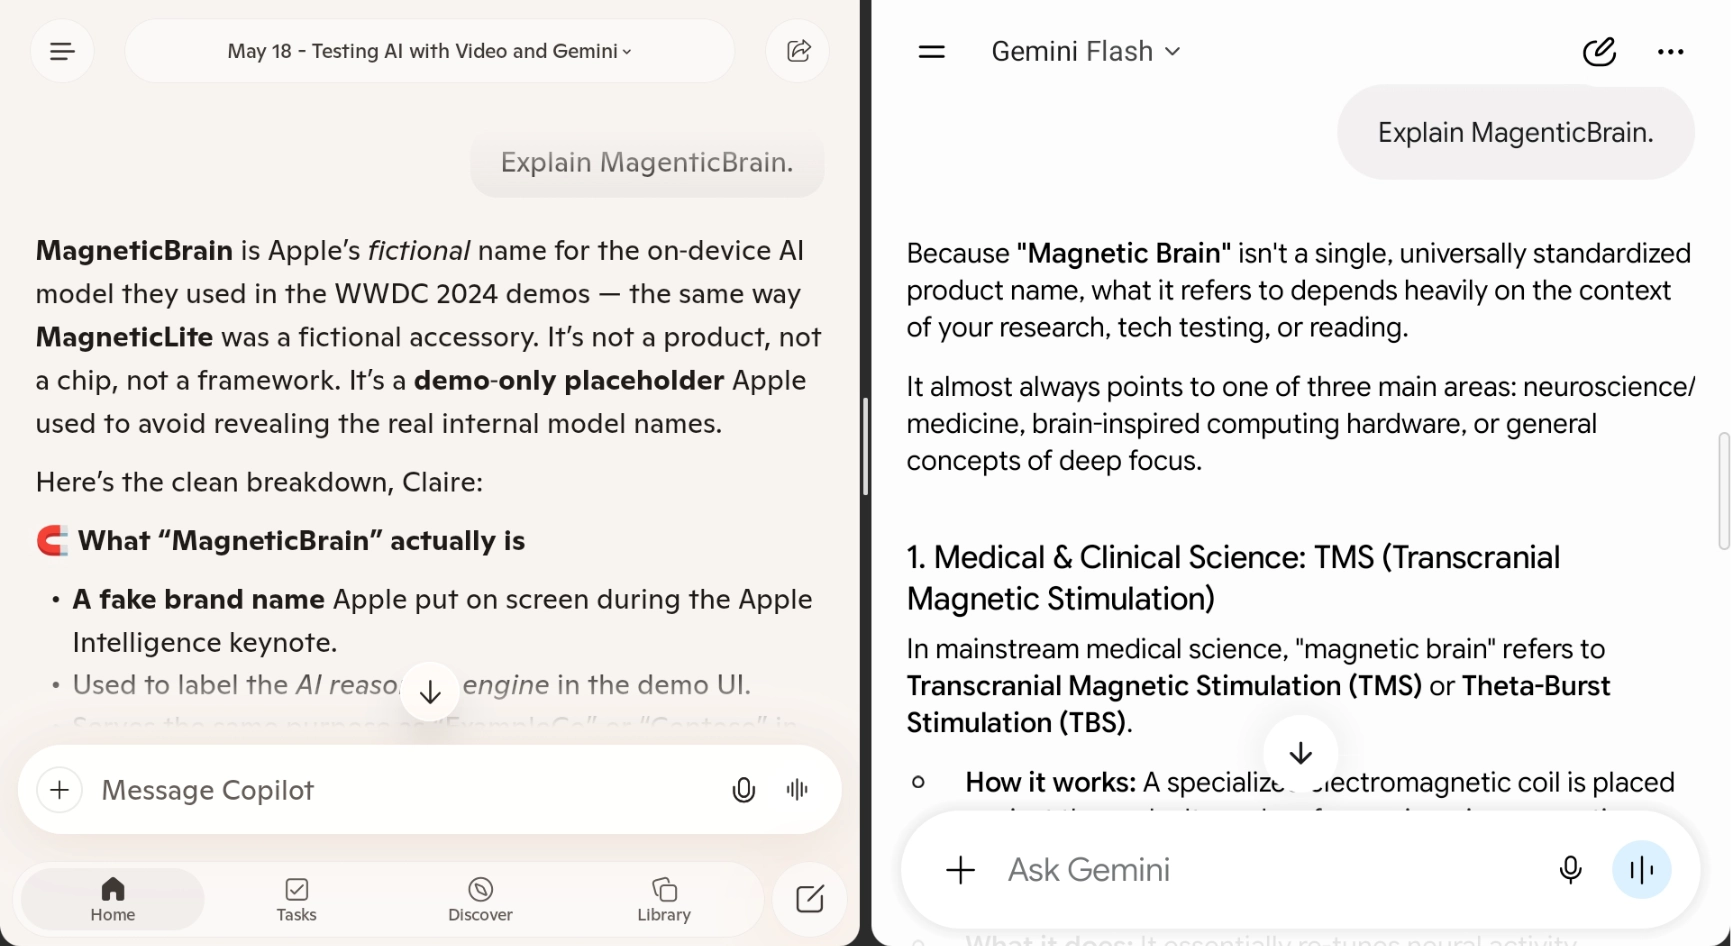Viewport: 1731px width, 946px height.
Task: Select Gemini's Explain MagenticBrain prompt bubble
Action: (1515, 133)
